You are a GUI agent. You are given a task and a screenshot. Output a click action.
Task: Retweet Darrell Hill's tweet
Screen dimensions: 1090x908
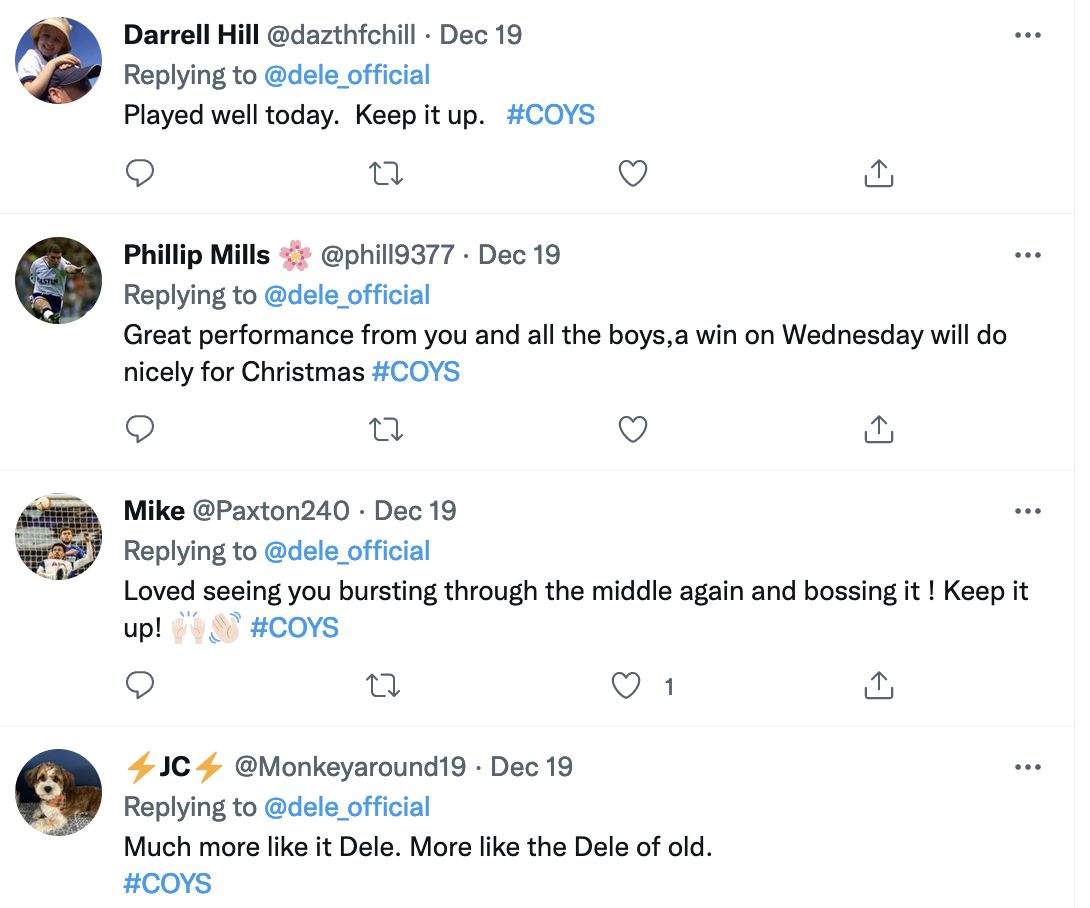[386, 173]
